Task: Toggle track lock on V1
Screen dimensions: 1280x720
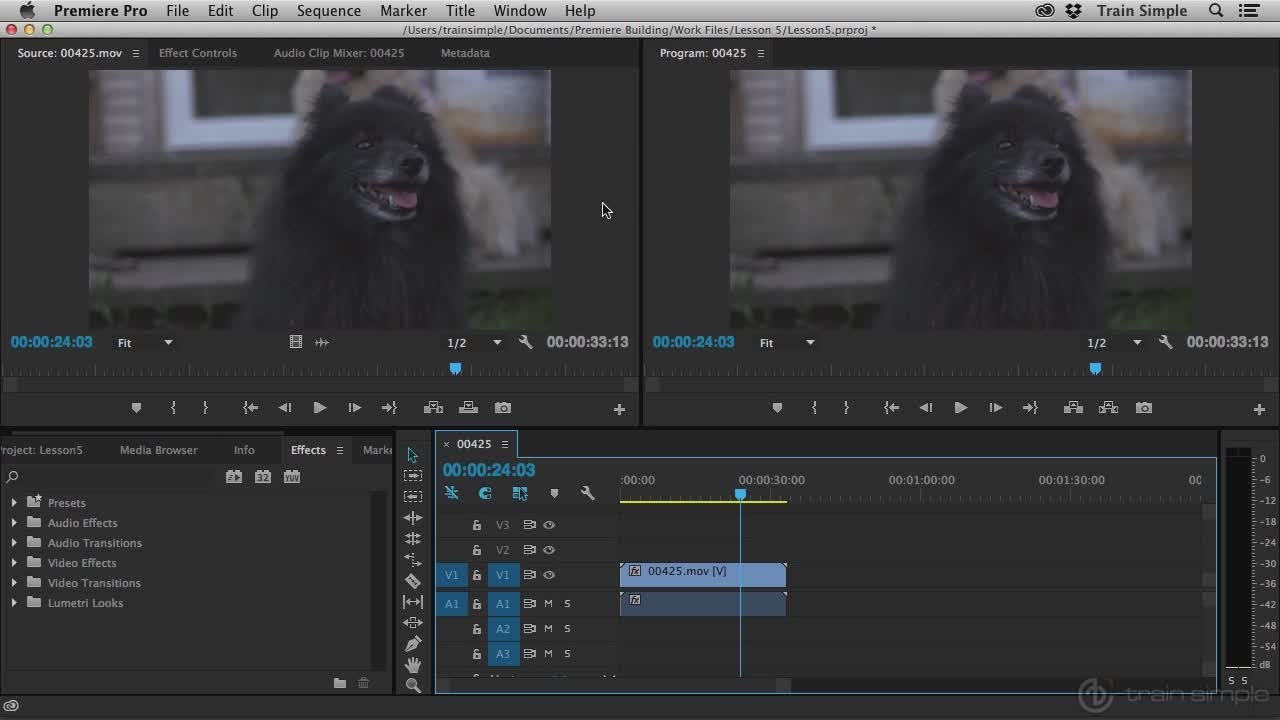Action: [x=477, y=575]
